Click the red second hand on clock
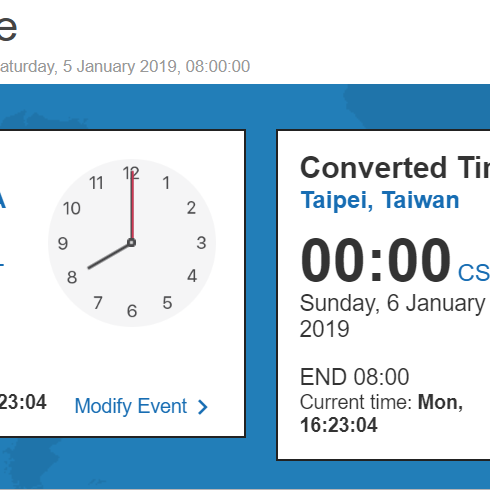The image size is (490, 490). tap(132, 205)
